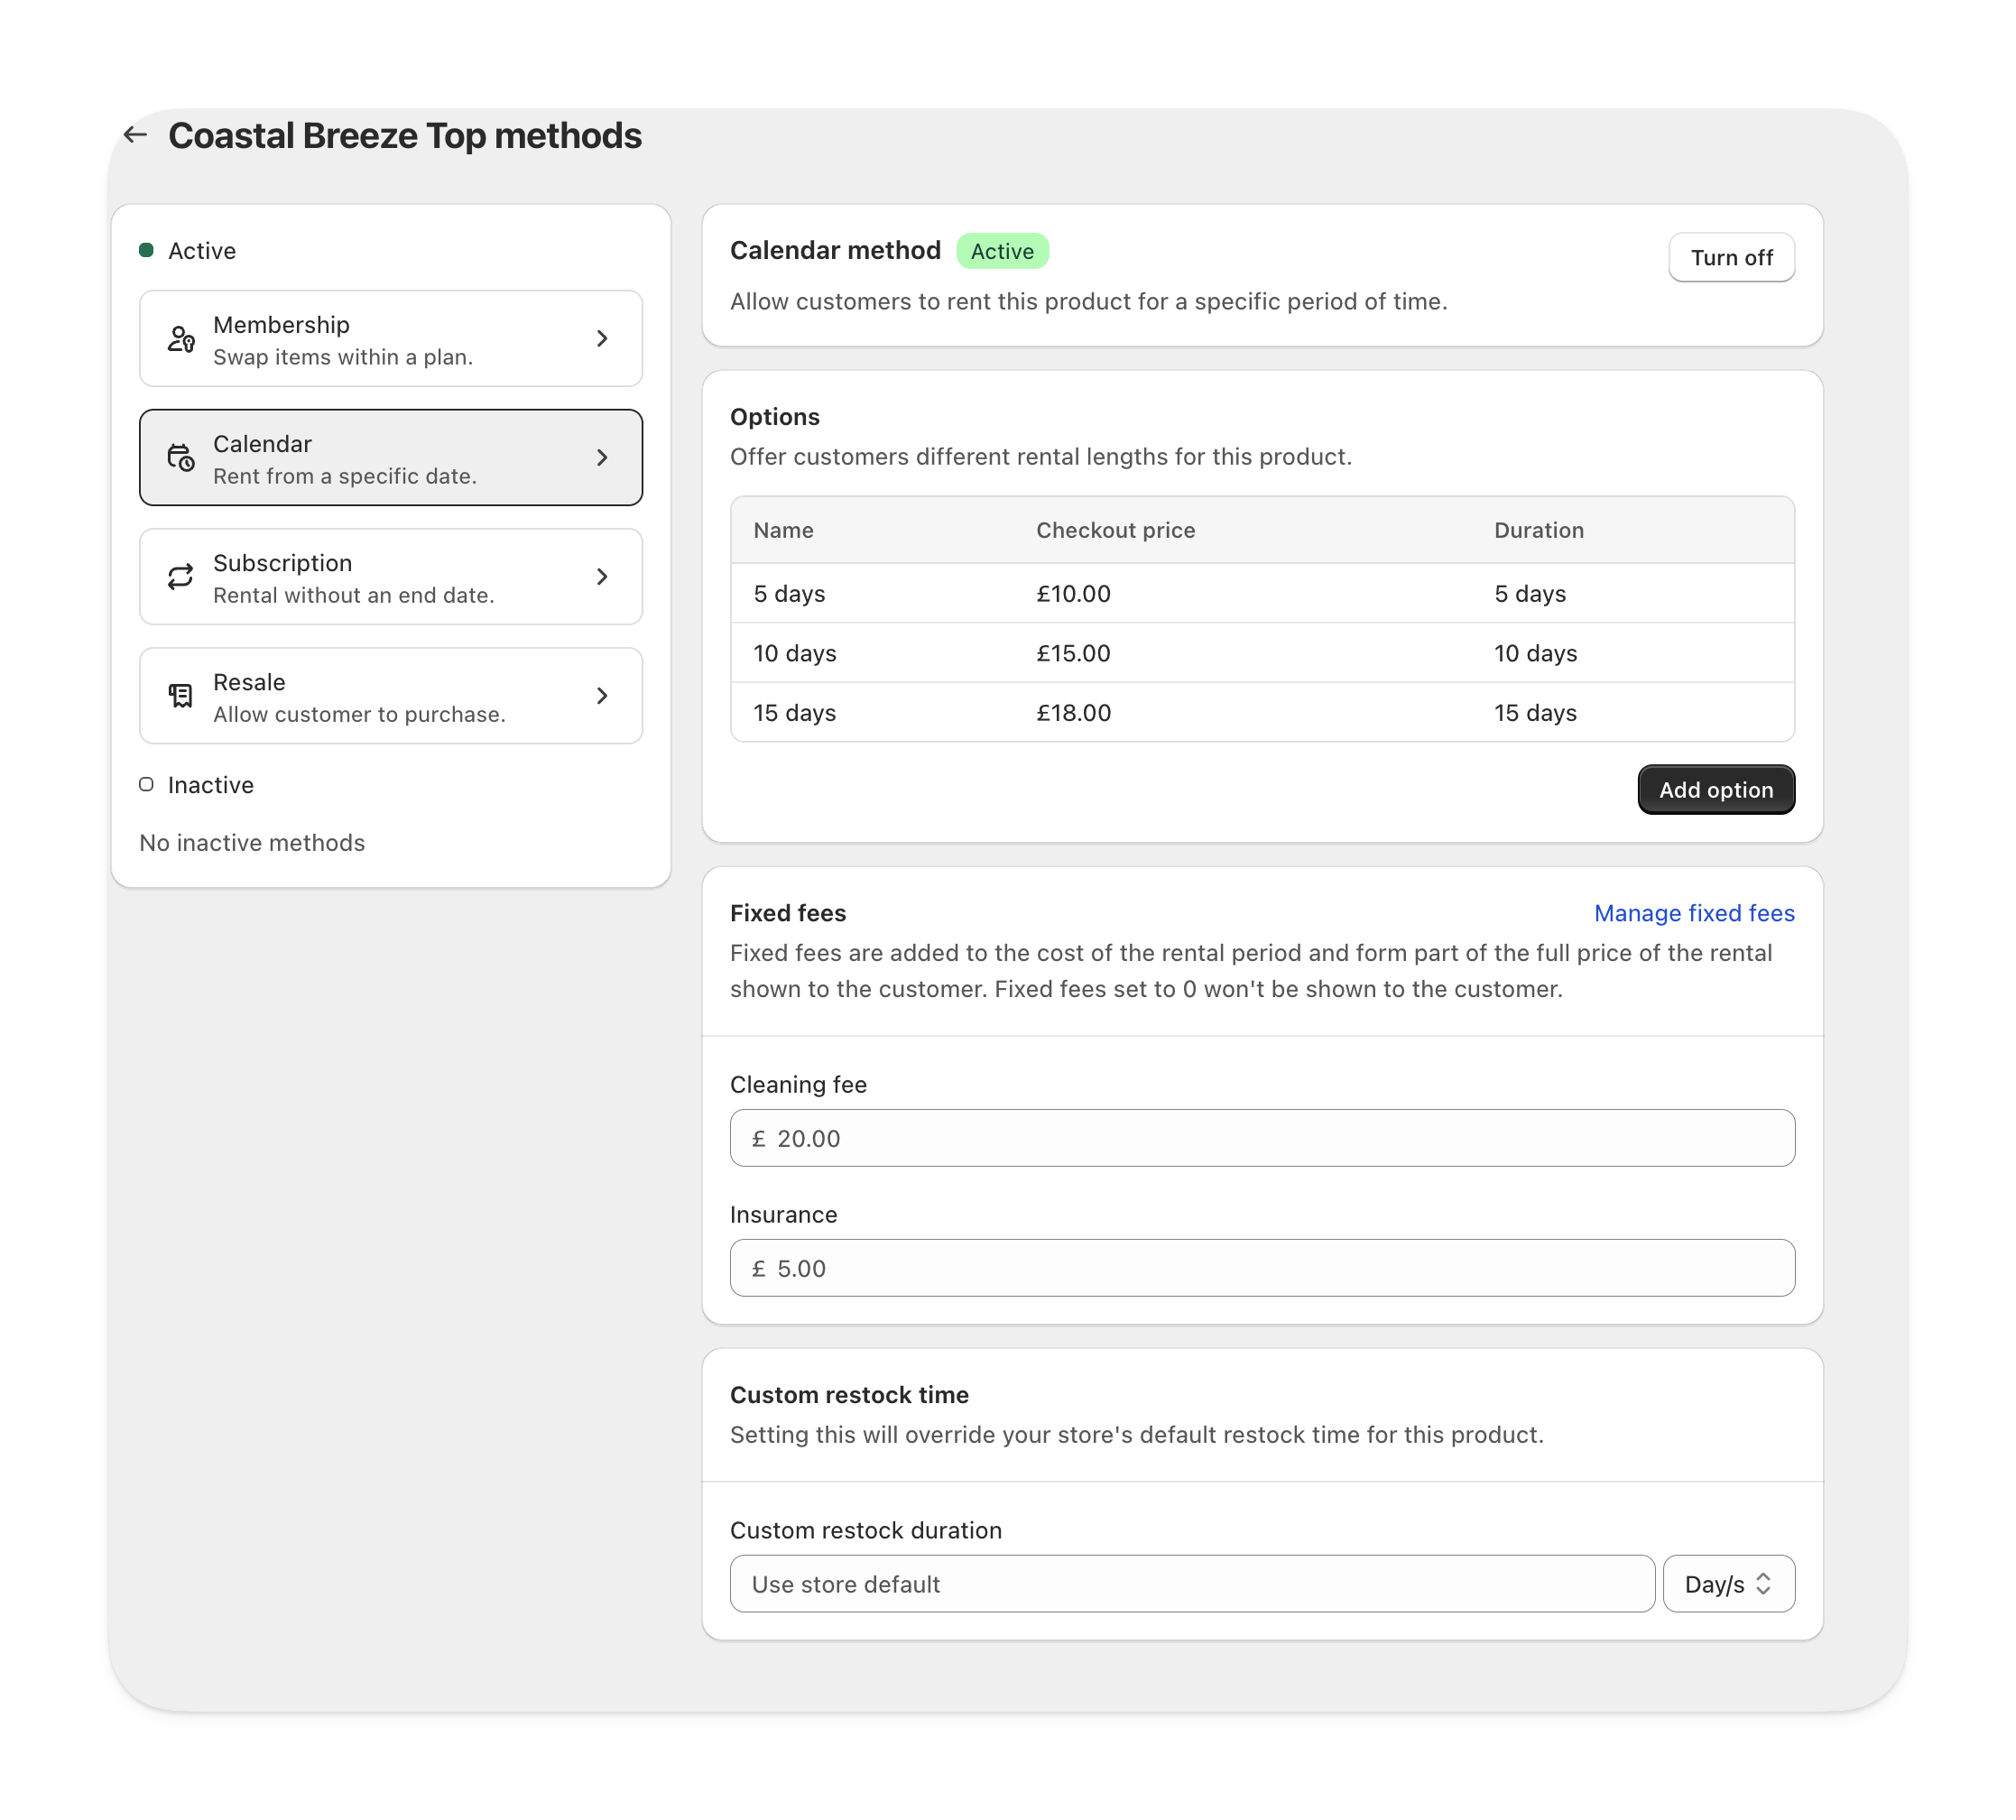Click the green Active status dot

point(146,250)
